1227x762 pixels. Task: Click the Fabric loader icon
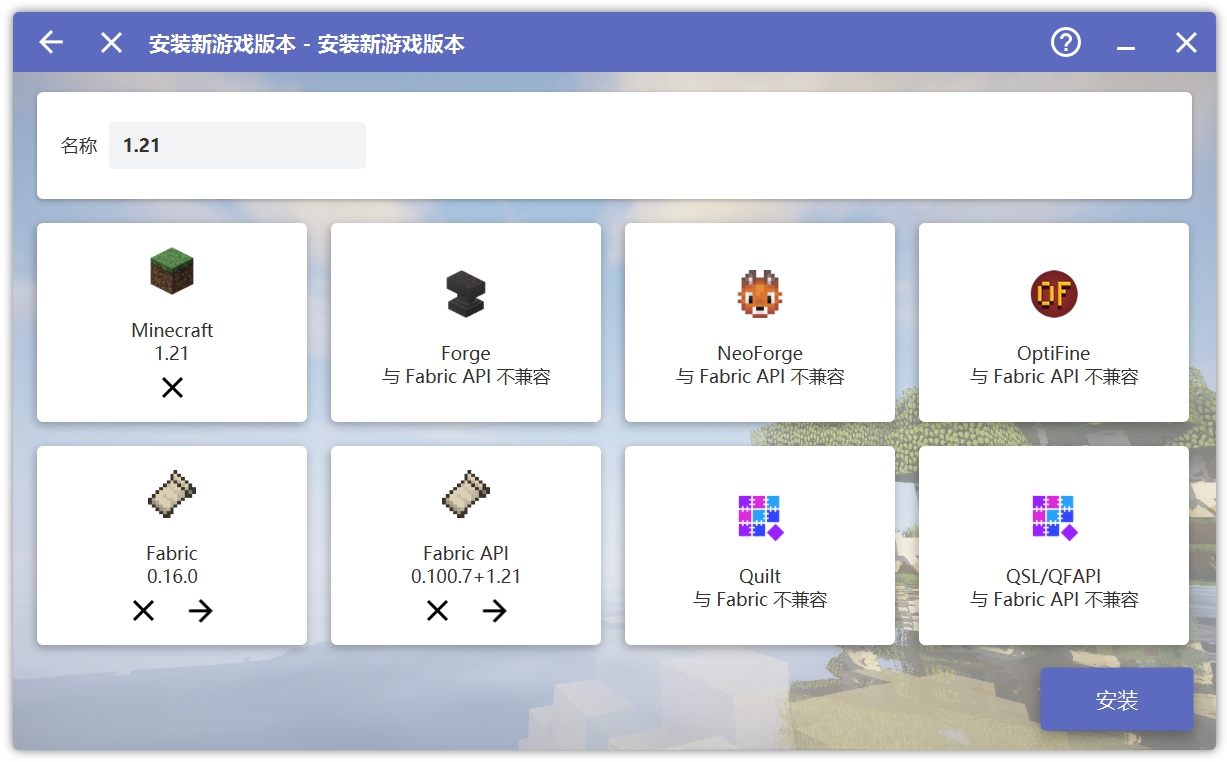point(172,494)
